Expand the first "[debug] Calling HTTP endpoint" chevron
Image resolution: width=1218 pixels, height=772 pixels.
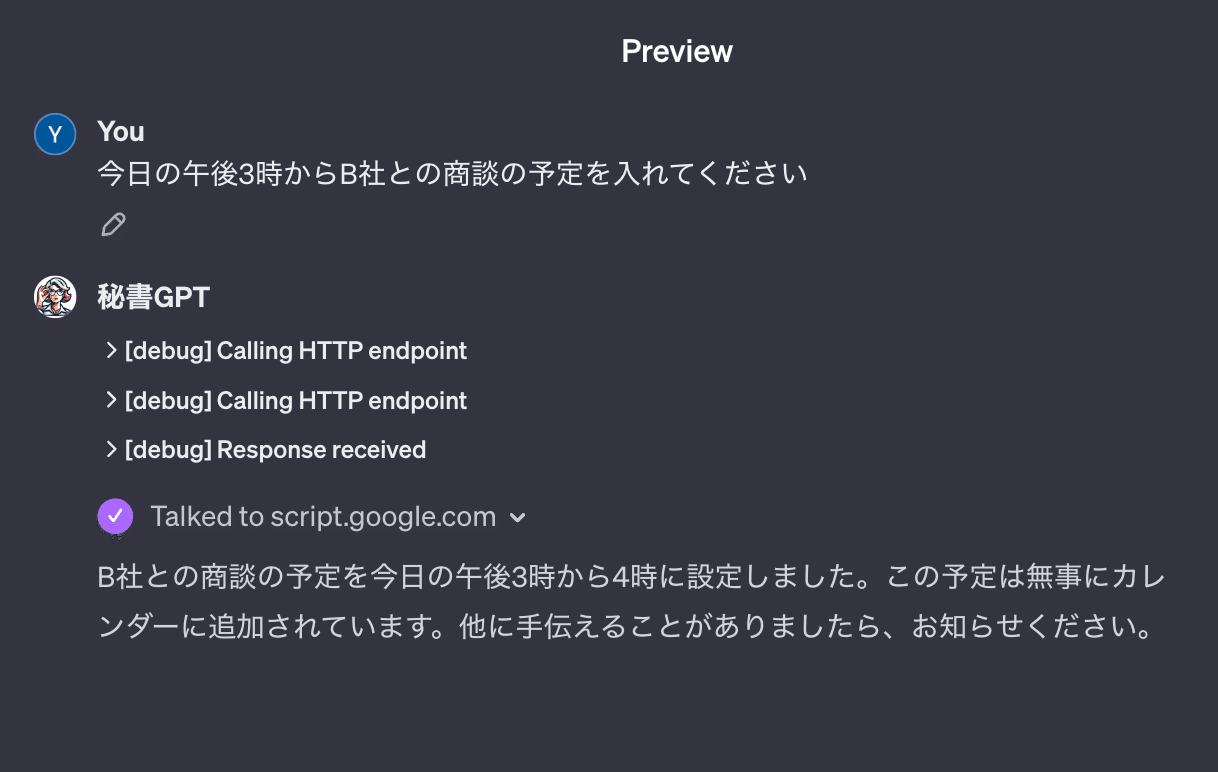111,351
